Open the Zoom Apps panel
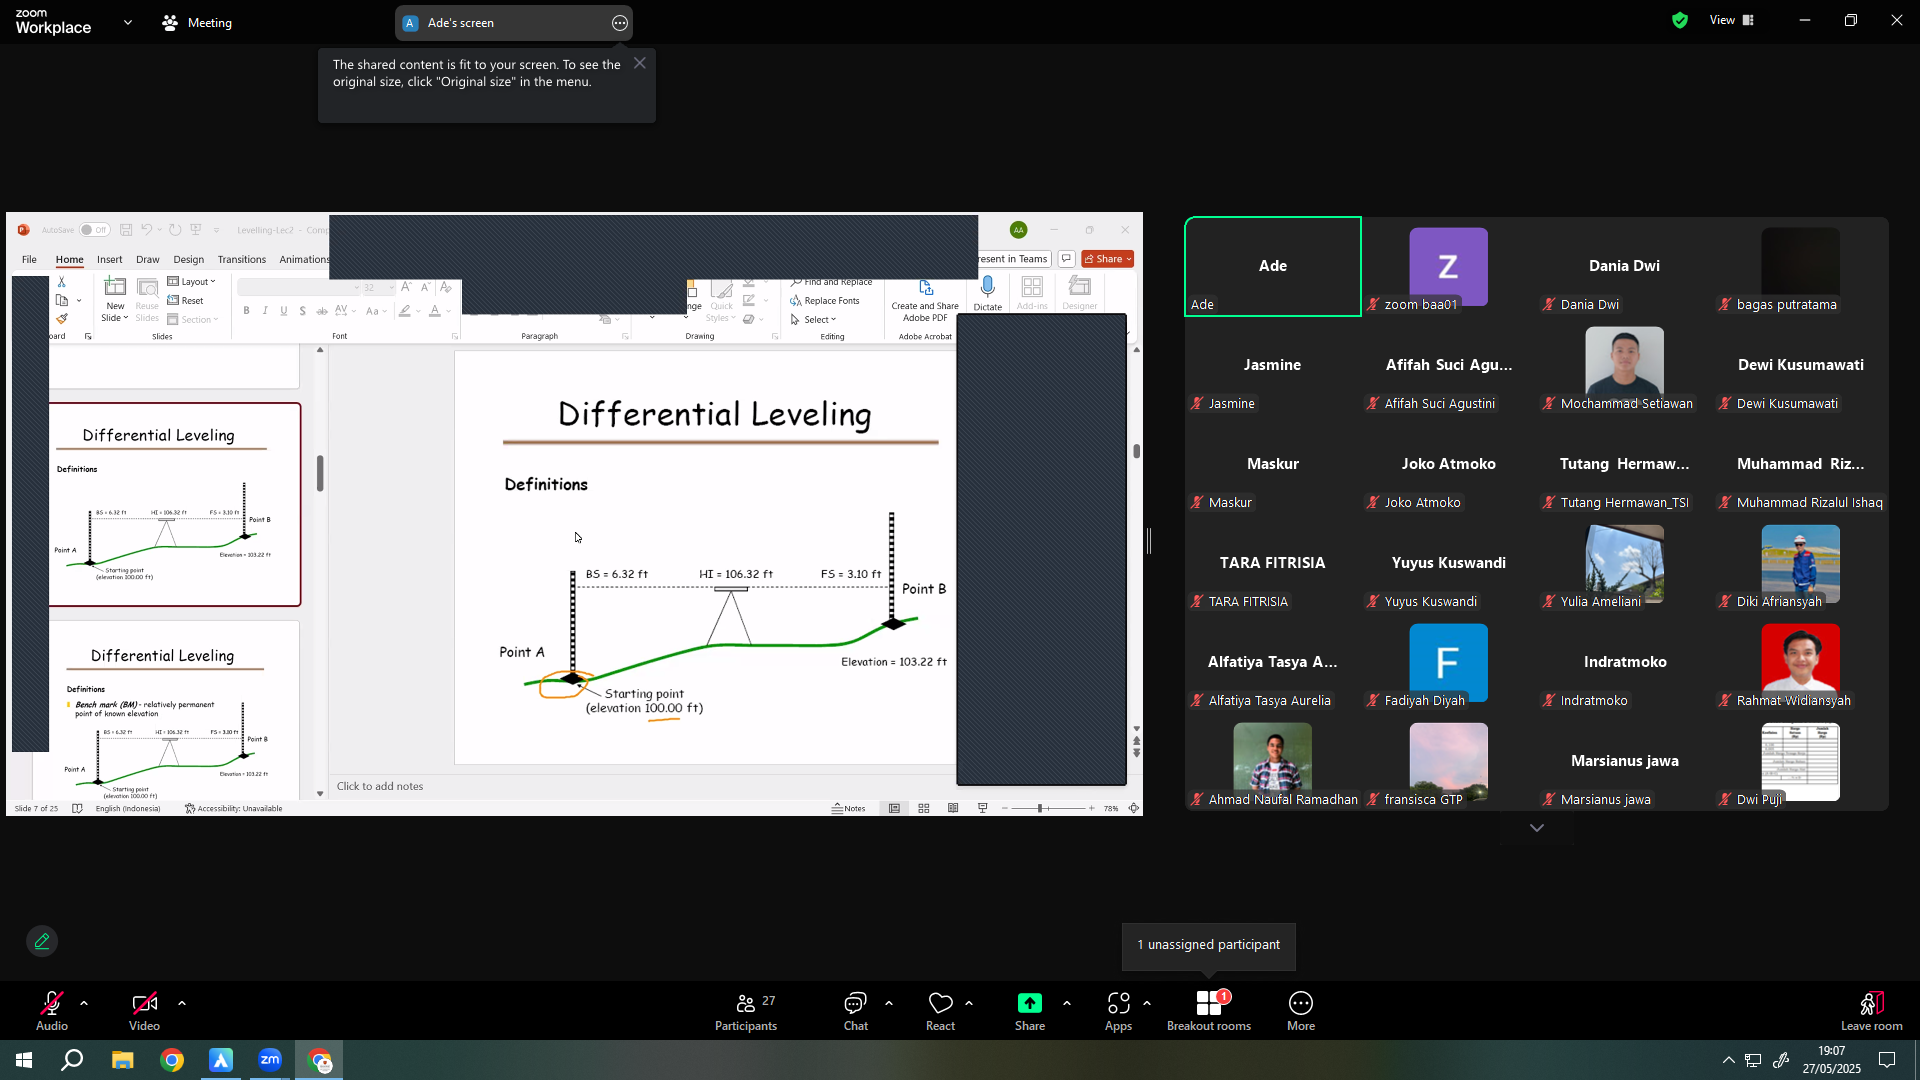The width and height of the screenshot is (1920, 1080). click(1118, 1011)
